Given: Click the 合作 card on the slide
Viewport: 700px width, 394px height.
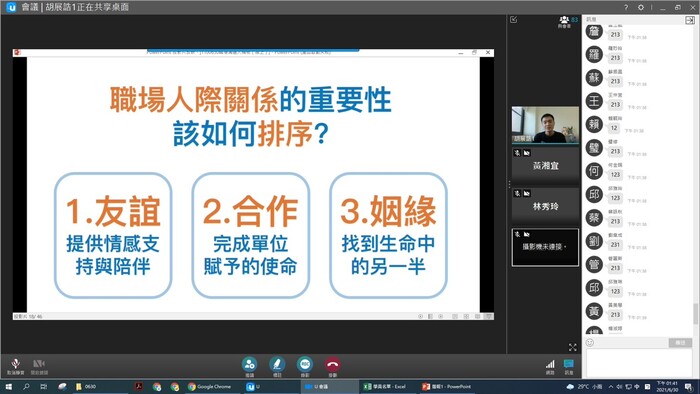Looking at the screenshot, I should click(250, 235).
